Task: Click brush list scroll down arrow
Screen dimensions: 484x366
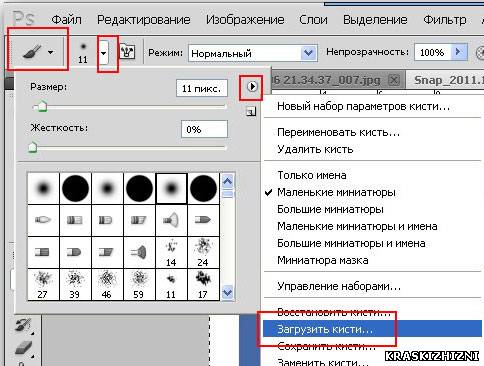Action: coord(228,293)
